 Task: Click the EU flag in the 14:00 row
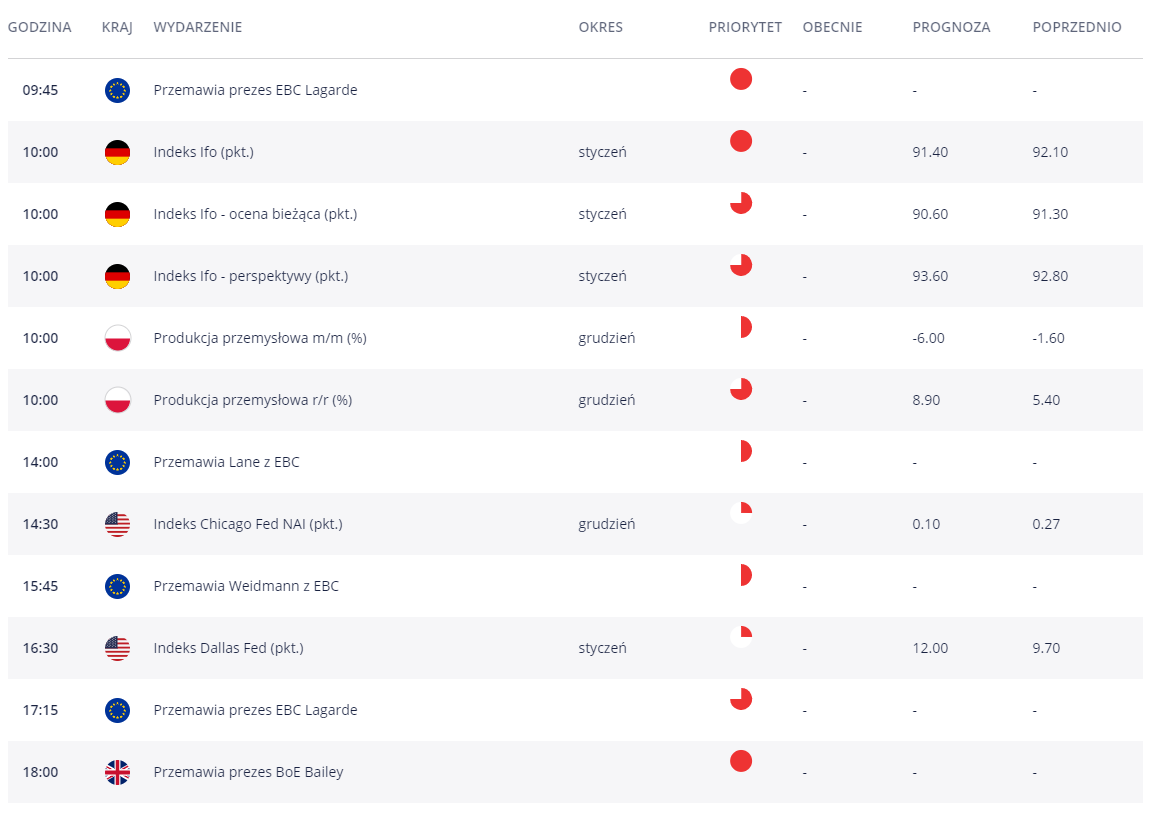click(117, 462)
